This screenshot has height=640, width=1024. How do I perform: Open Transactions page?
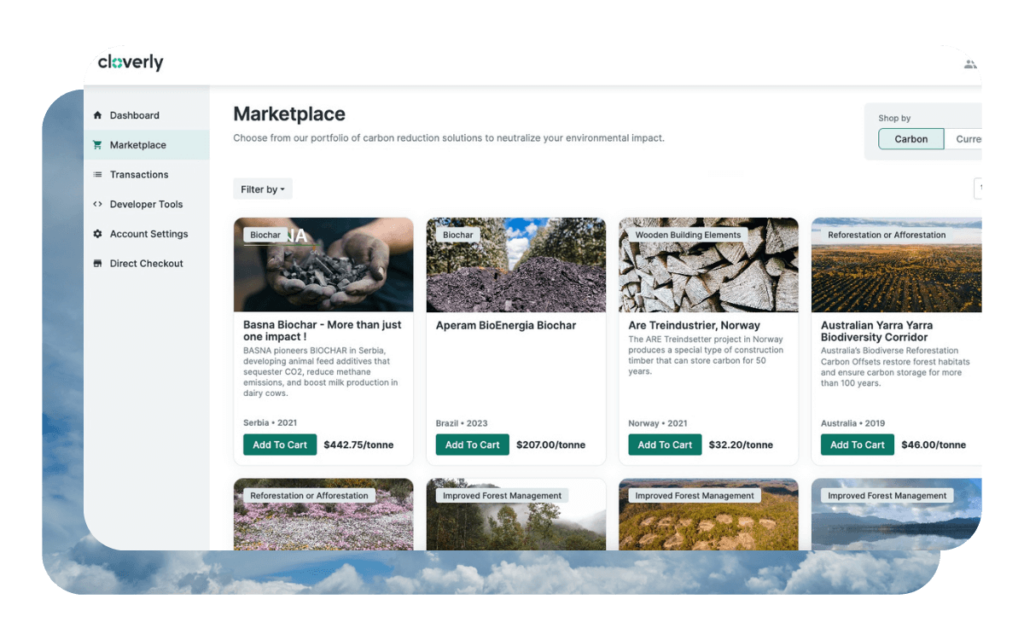[x=146, y=174]
